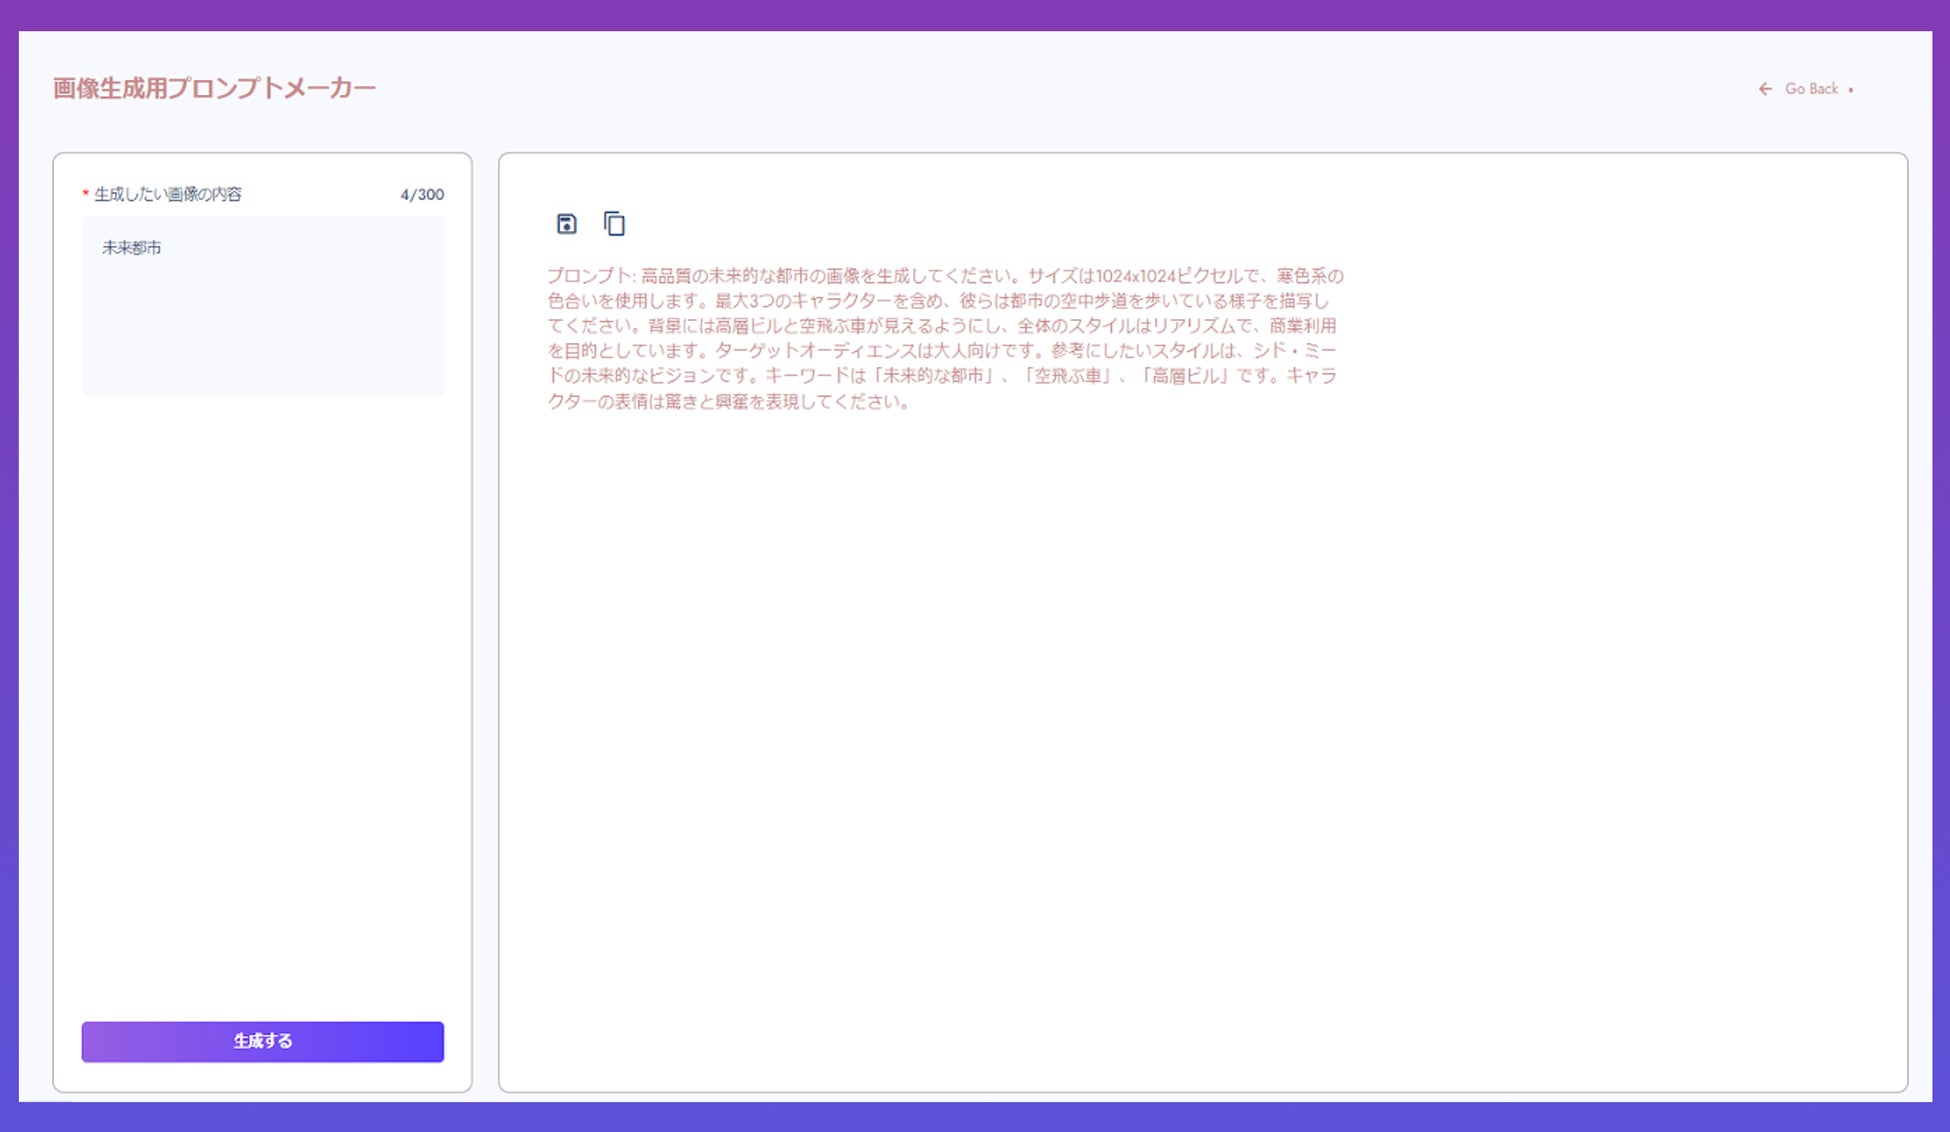Image resolution: width=1950 pixels, height=1132 pixels.
Task: Click the 画像生成用プロンプトメーカー page title
Action: point(214,88)
